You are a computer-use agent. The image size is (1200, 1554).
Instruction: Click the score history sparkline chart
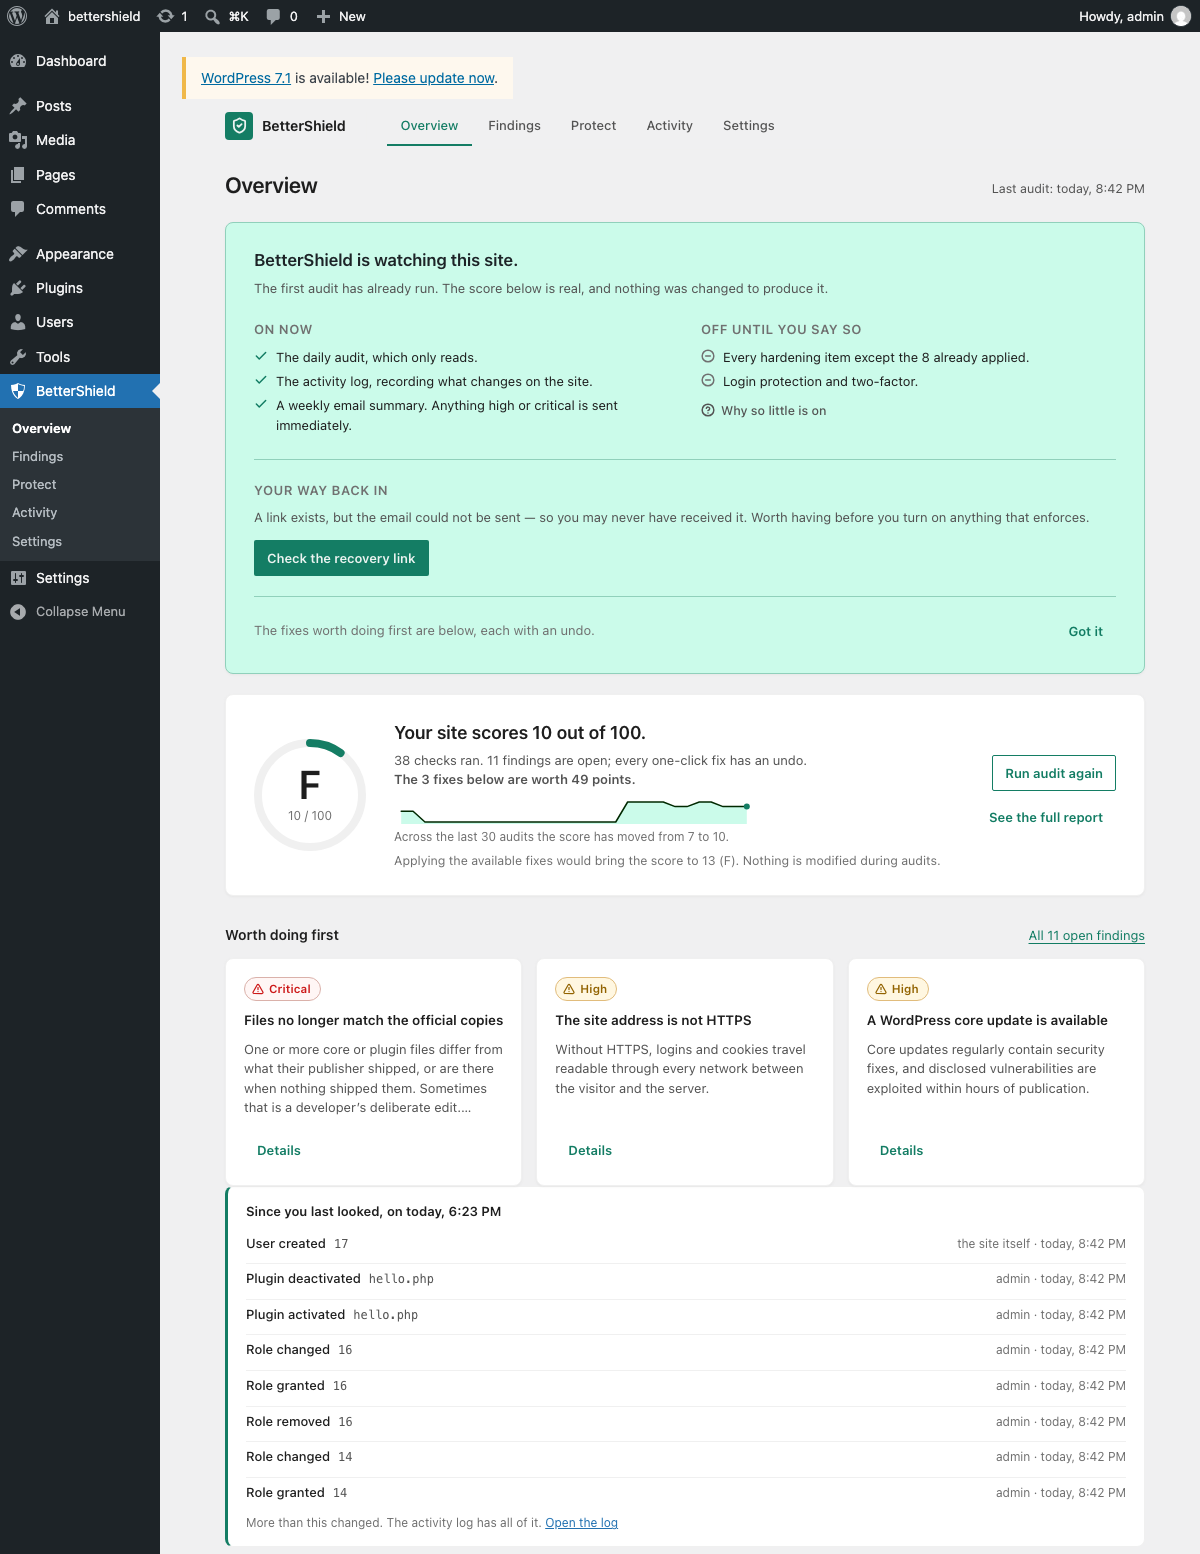pyautogui.click(x=574, y=811)
